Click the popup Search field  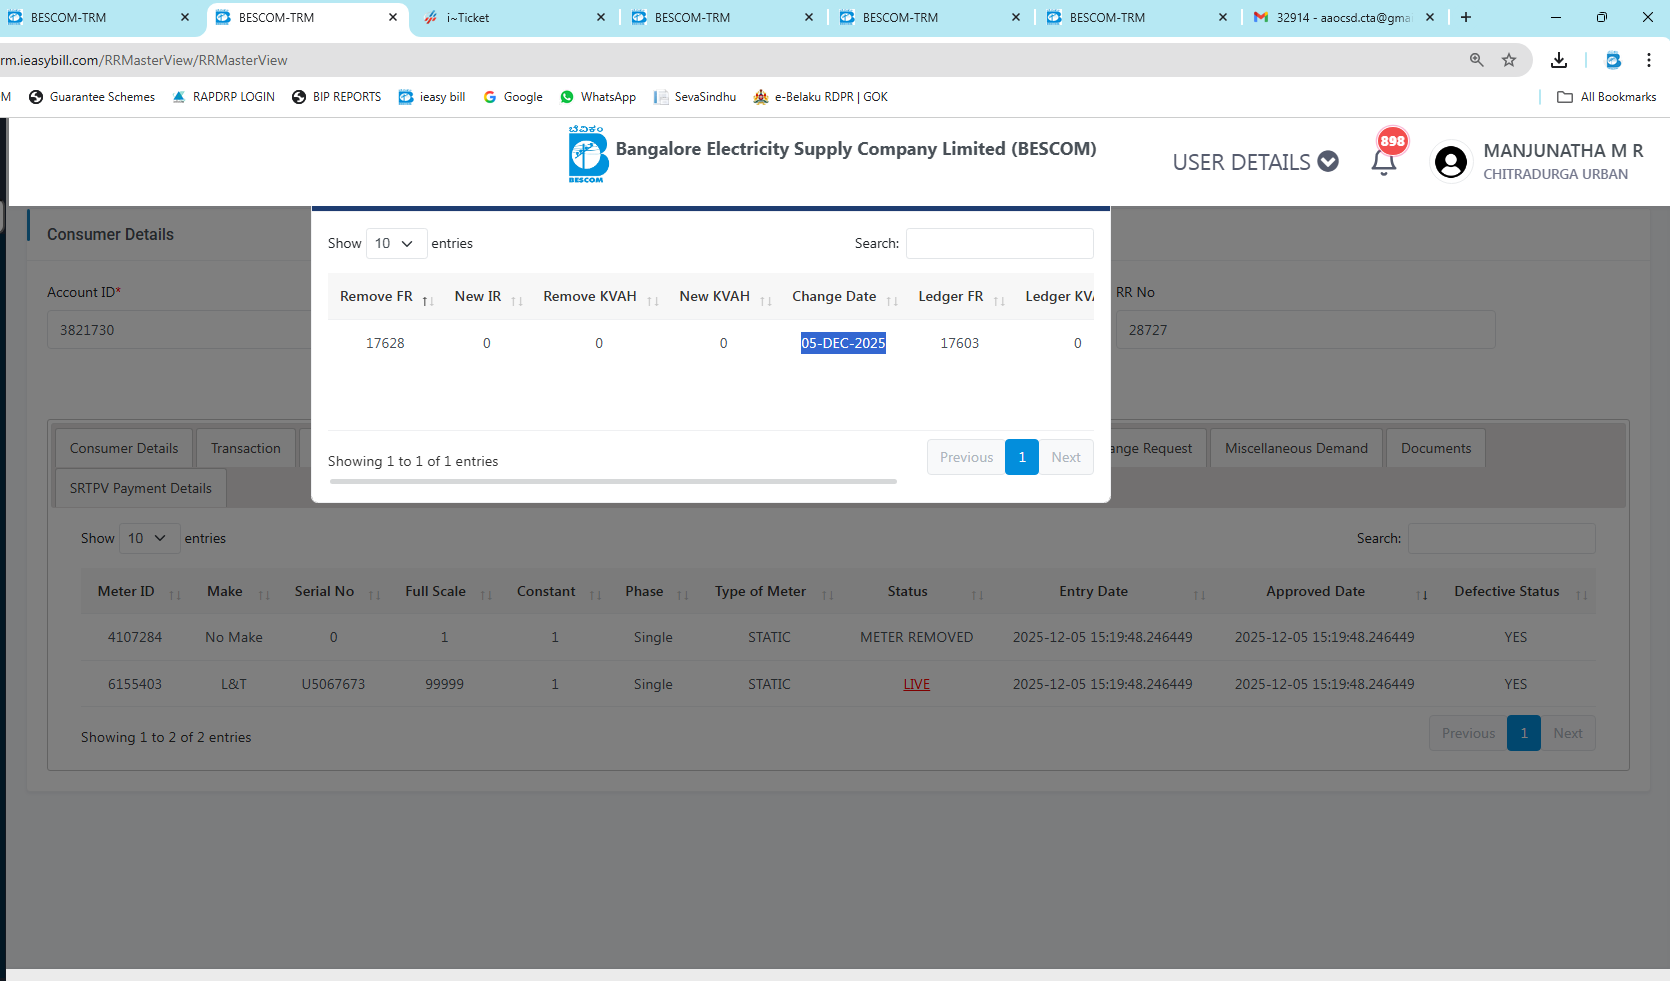(1000, 243)
